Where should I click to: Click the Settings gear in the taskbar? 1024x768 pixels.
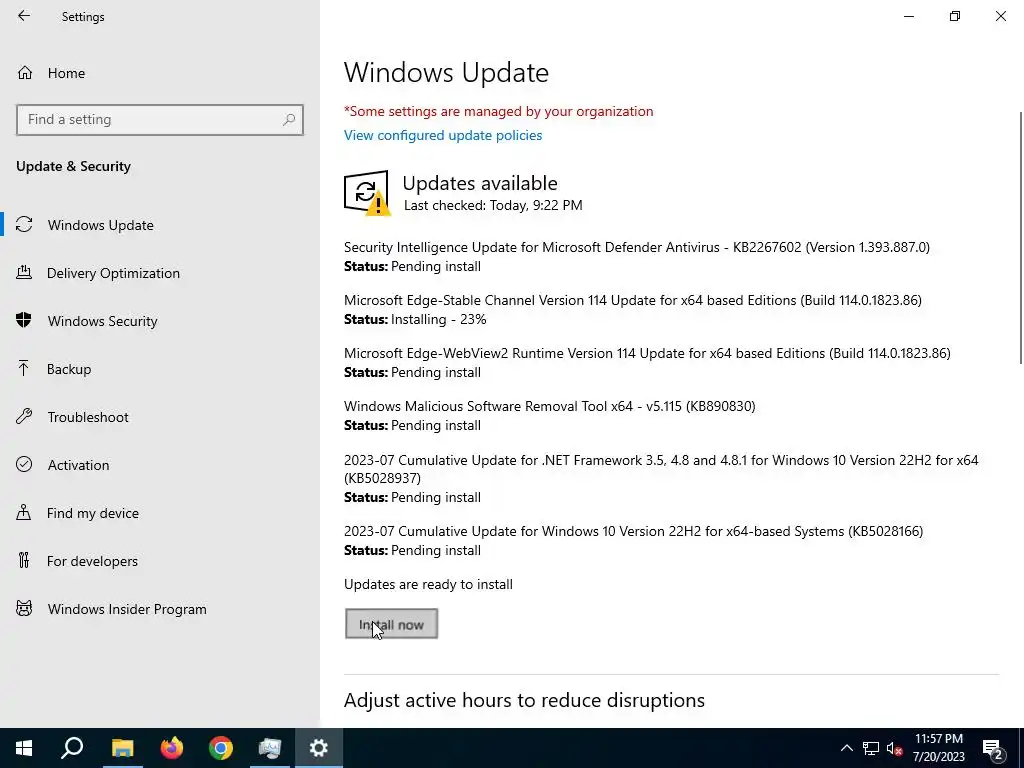pos(319,748)
